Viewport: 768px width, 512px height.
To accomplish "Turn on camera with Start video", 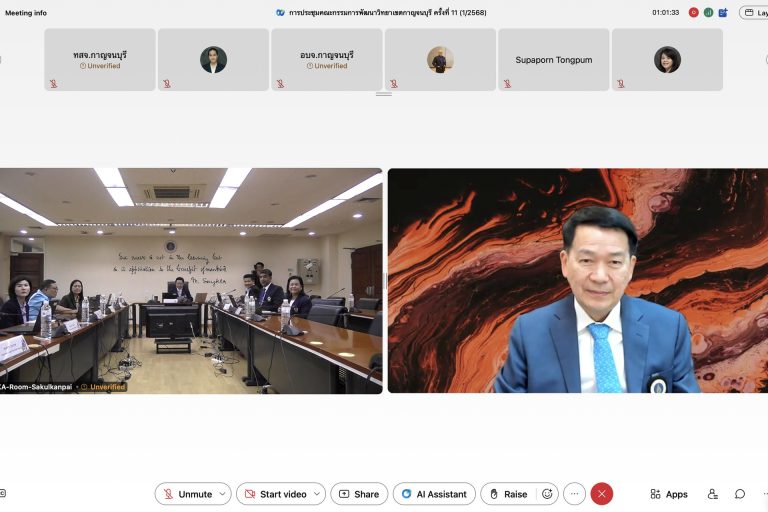I will click(275, 494).
